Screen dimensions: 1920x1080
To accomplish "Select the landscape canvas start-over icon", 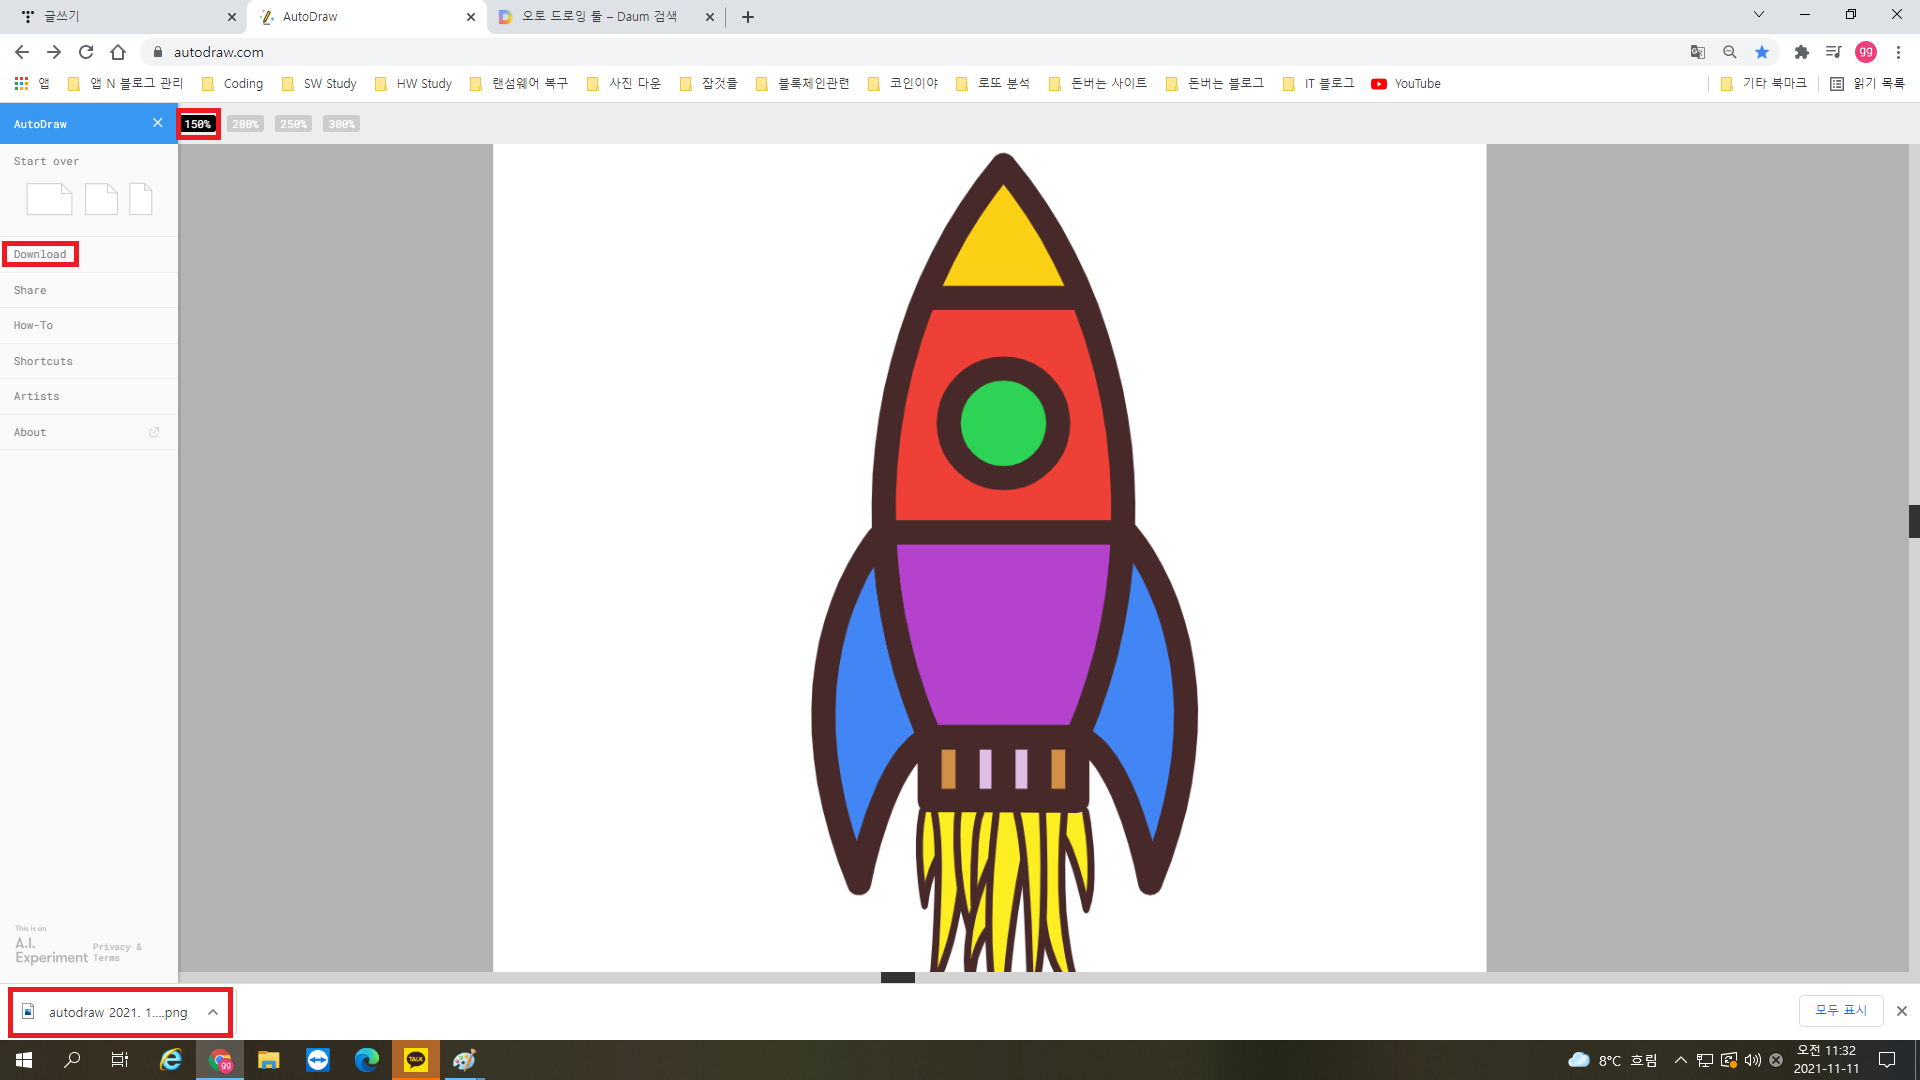I will point(49,199).
